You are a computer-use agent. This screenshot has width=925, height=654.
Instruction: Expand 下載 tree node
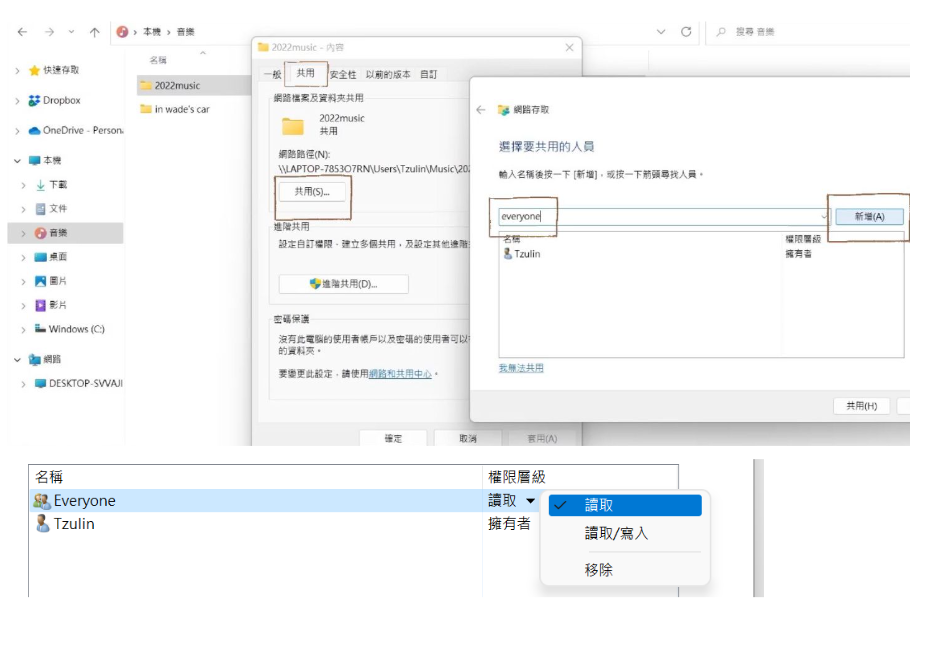point(24,185)
